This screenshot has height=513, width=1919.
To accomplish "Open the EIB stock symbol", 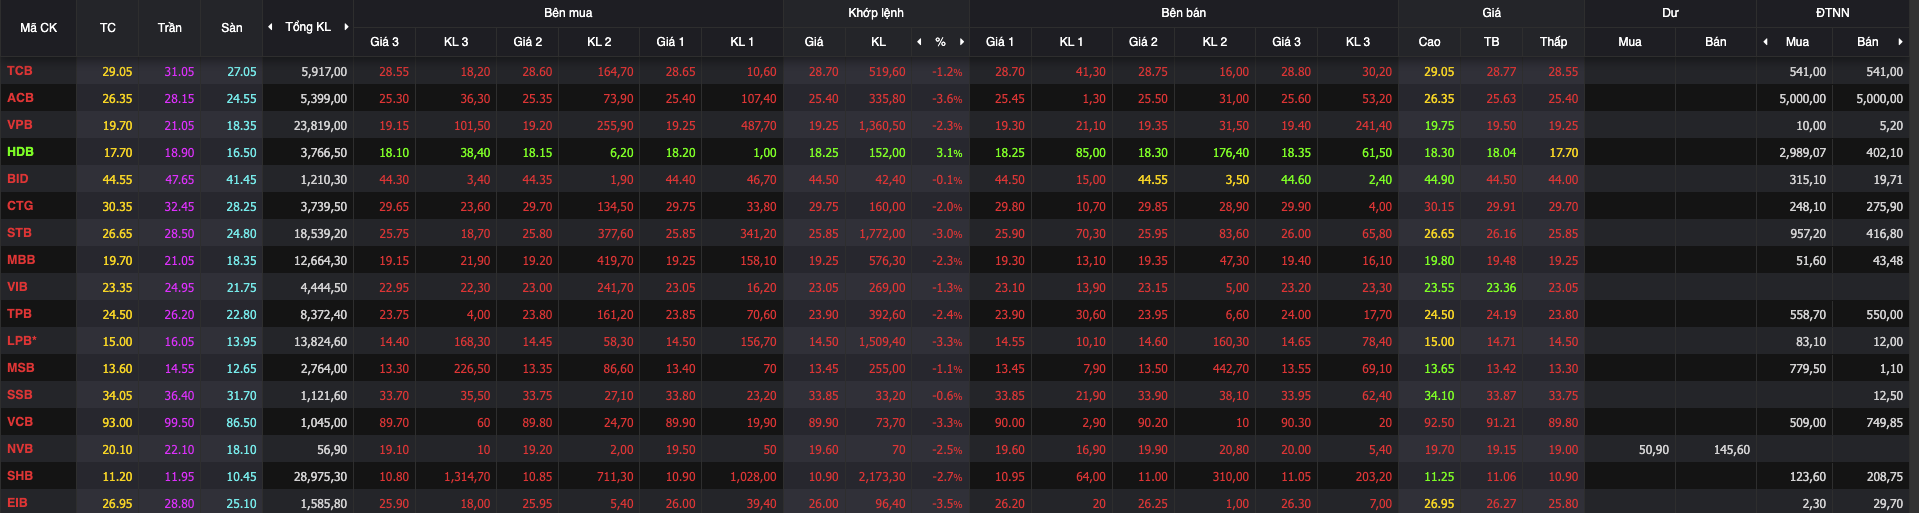I will 17,503.
